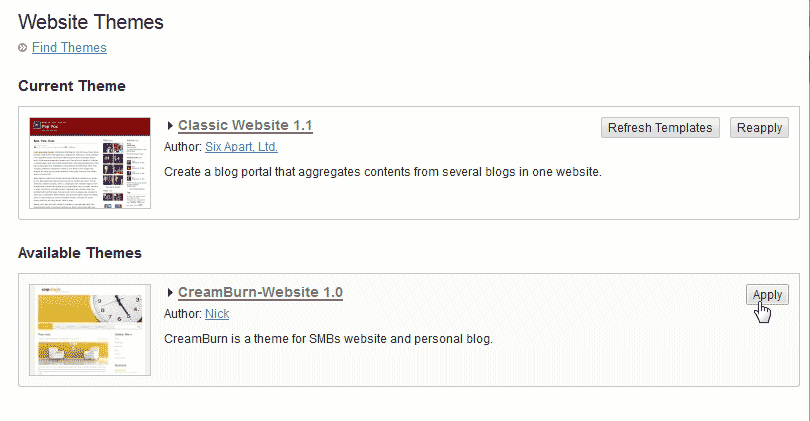The width and height of the screenshot is (810, 421).
Task: Visit author Nick's link
Action: (x=217, y=314)
